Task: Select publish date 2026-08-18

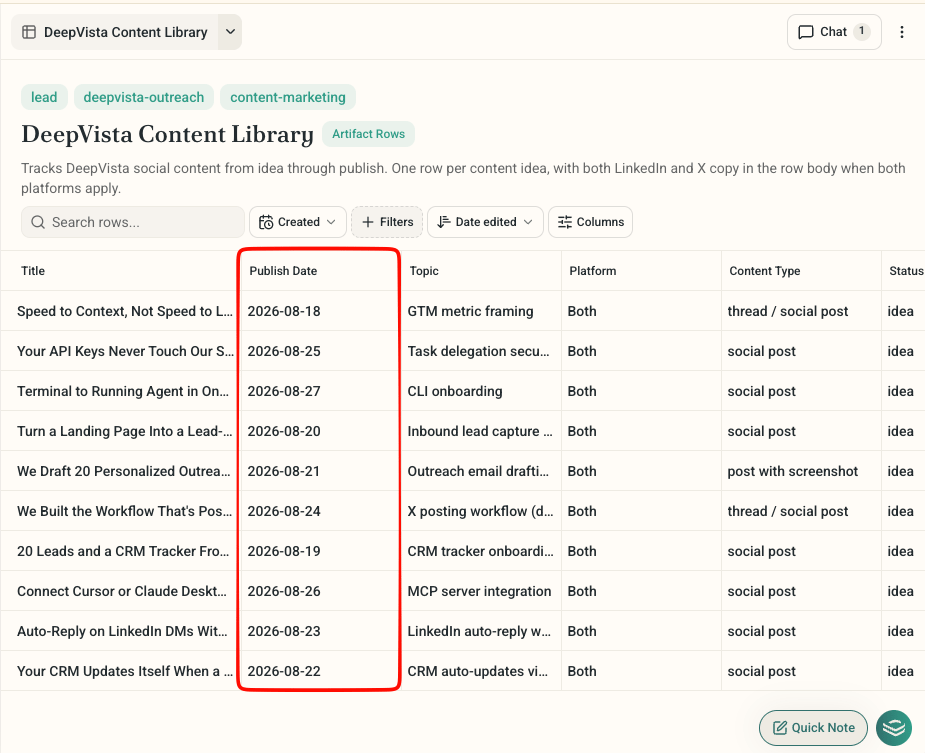Action: click(x=284, y=311)
